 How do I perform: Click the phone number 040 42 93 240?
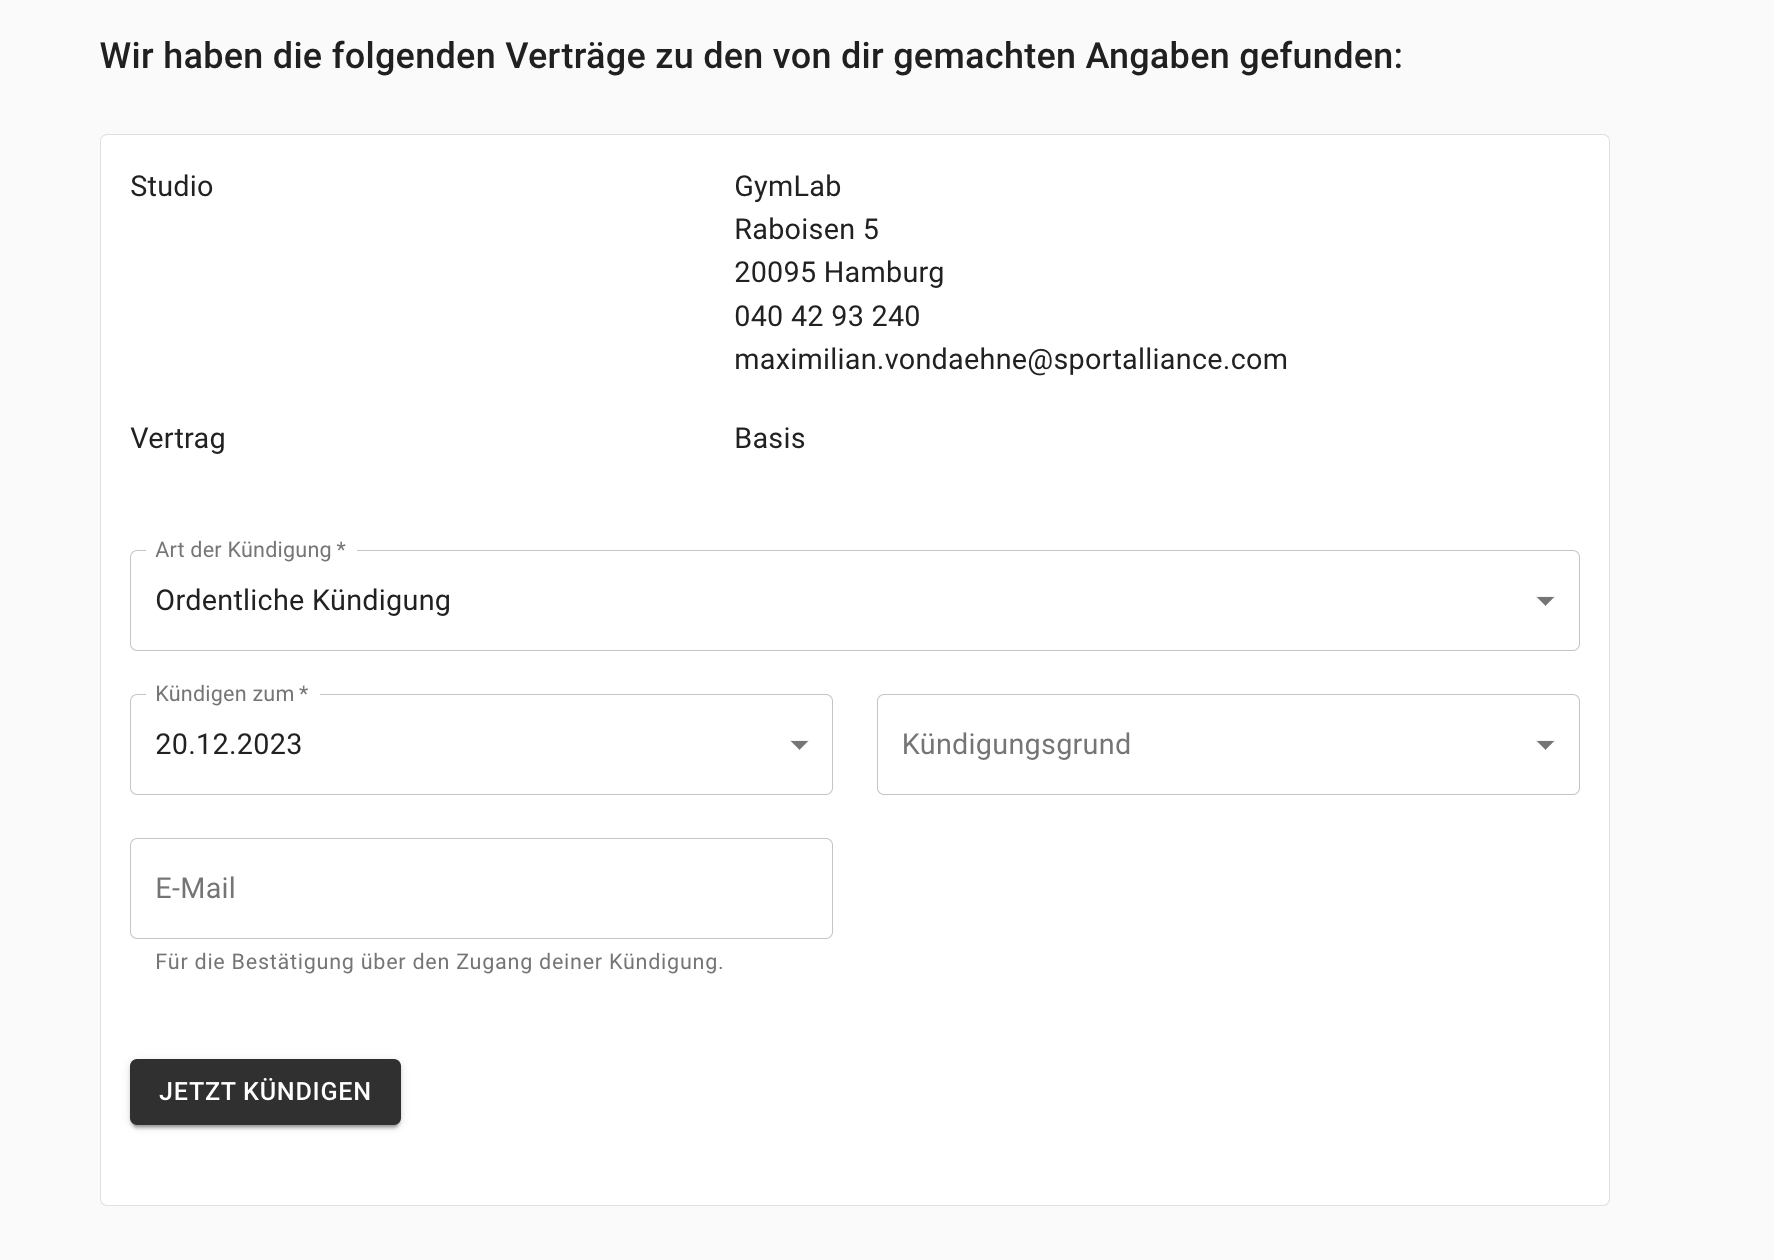(827, 316)
